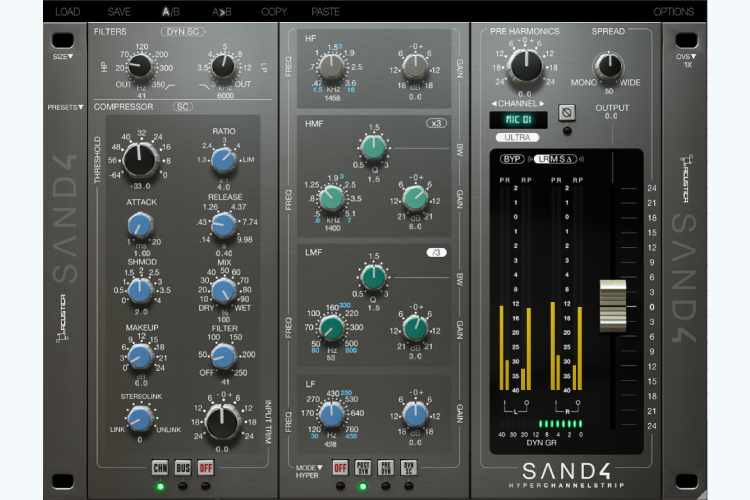Image resolution: width=750 pixels, height=500 pixels.
Task: Enable the compressor CHN mode button
Action: (x=160, y=467)
